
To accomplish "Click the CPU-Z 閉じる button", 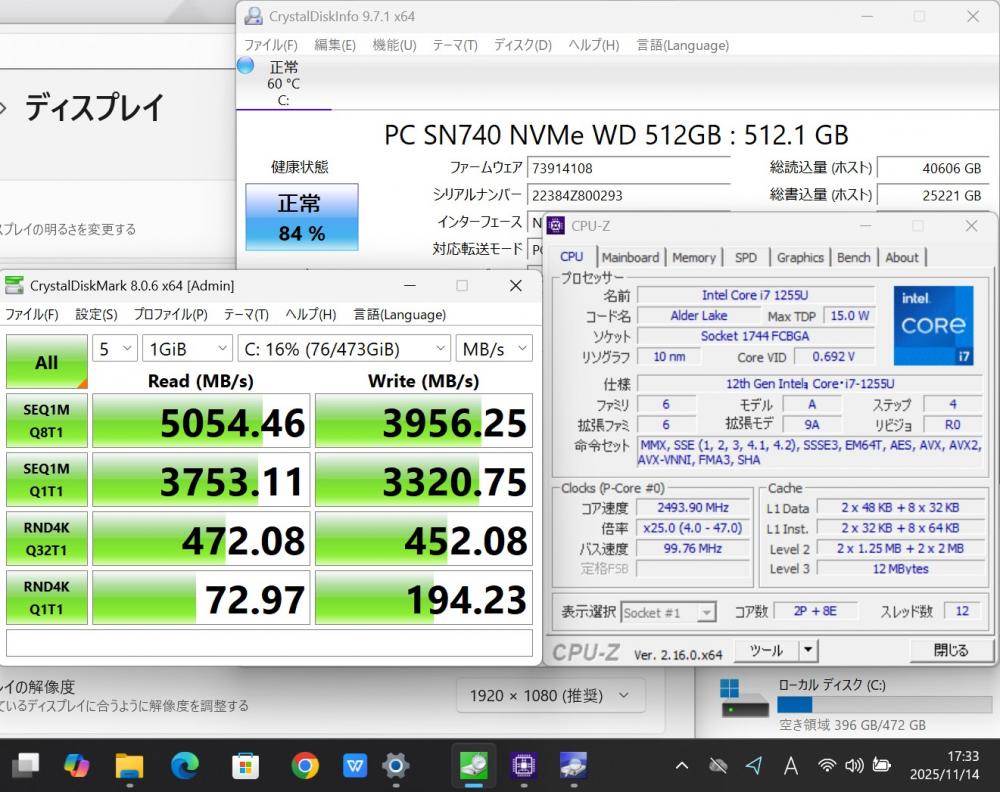I will 951,650.
